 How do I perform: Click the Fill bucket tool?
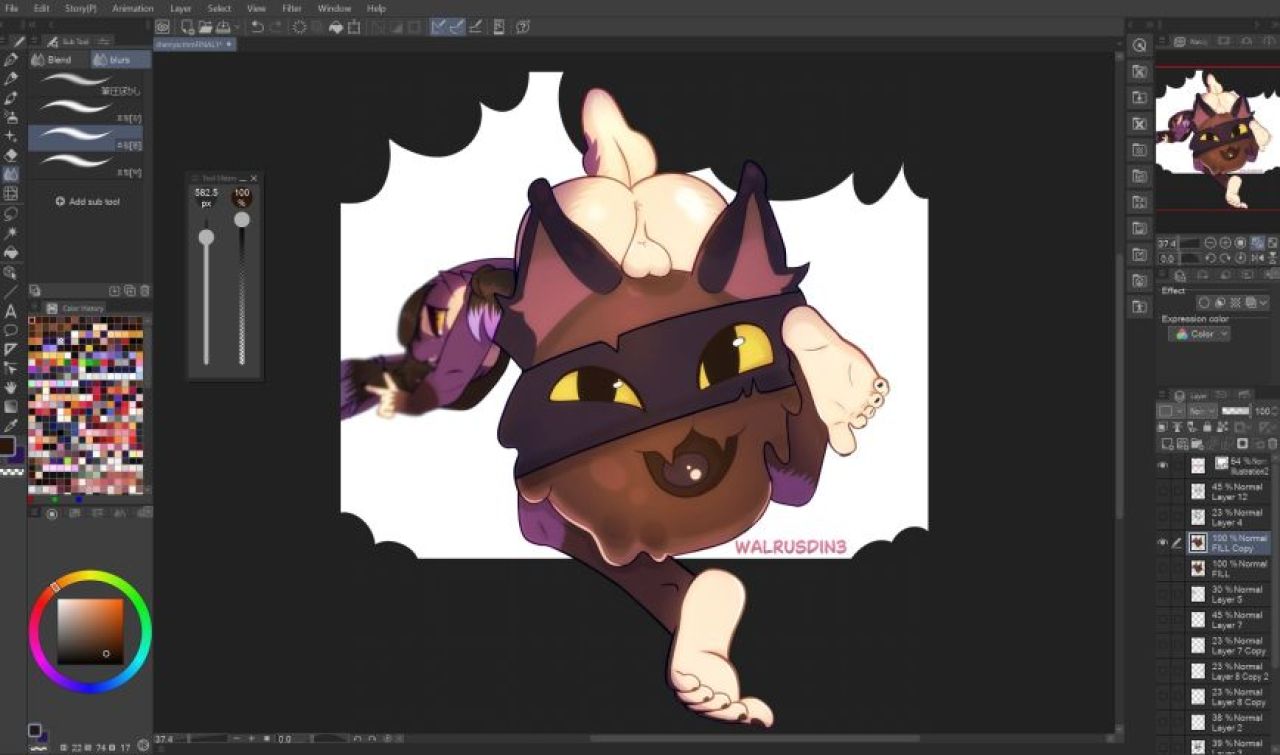(x=11, y=252)
